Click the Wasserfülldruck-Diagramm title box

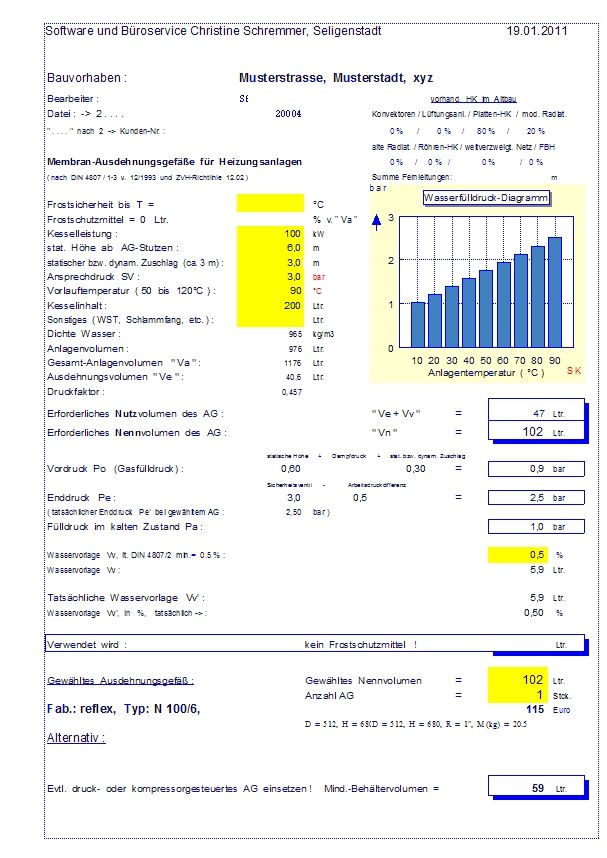coord(486,198)
